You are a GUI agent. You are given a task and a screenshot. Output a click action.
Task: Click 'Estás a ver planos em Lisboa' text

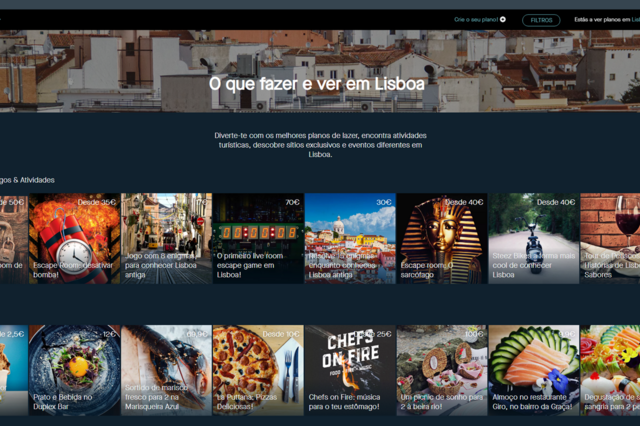point(607,20)
